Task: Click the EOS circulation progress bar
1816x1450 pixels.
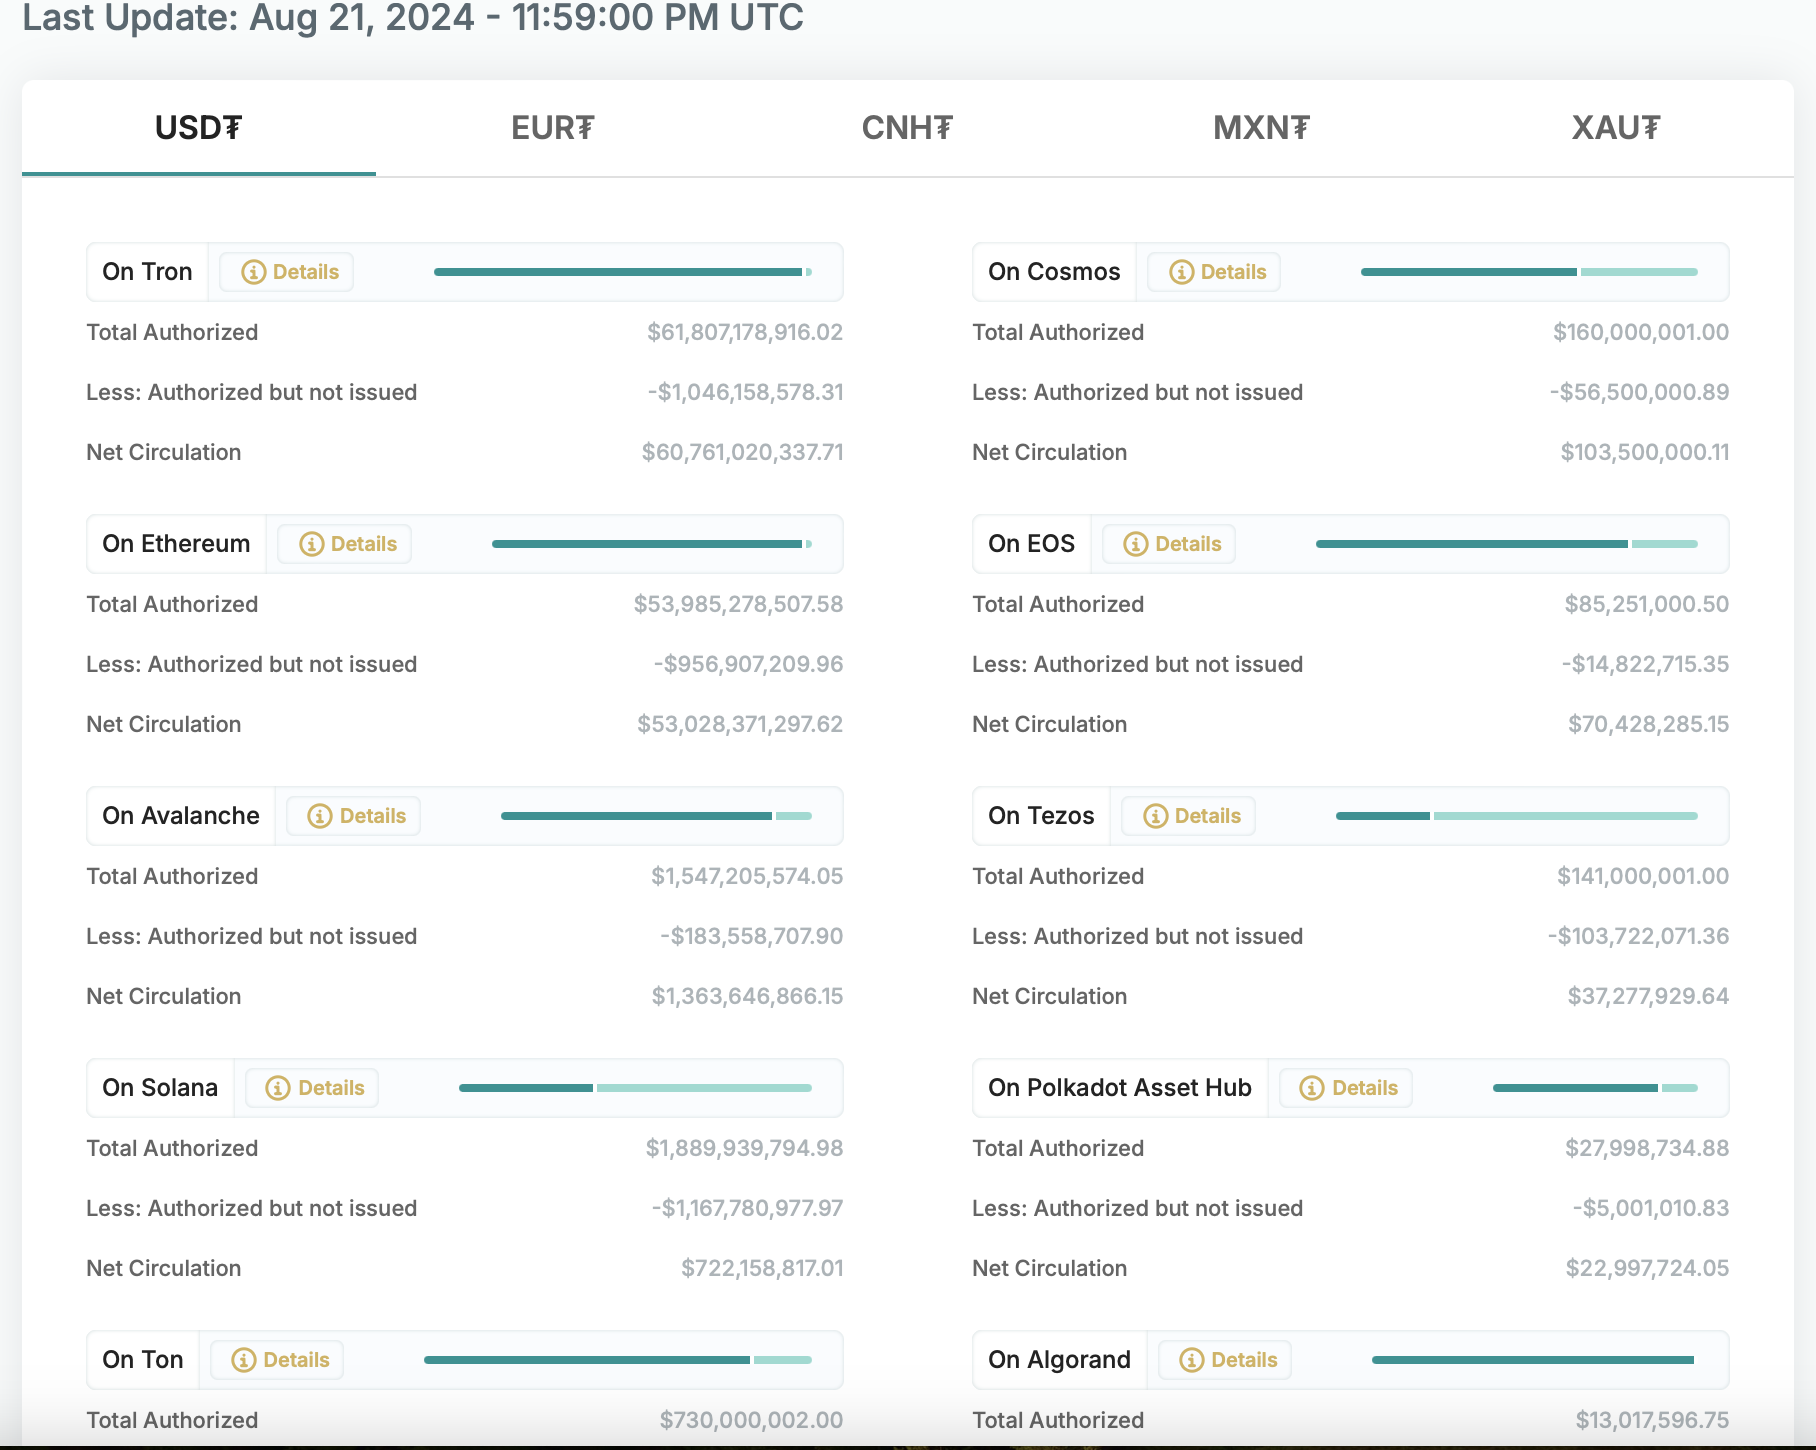Action: pos(1507,544)
